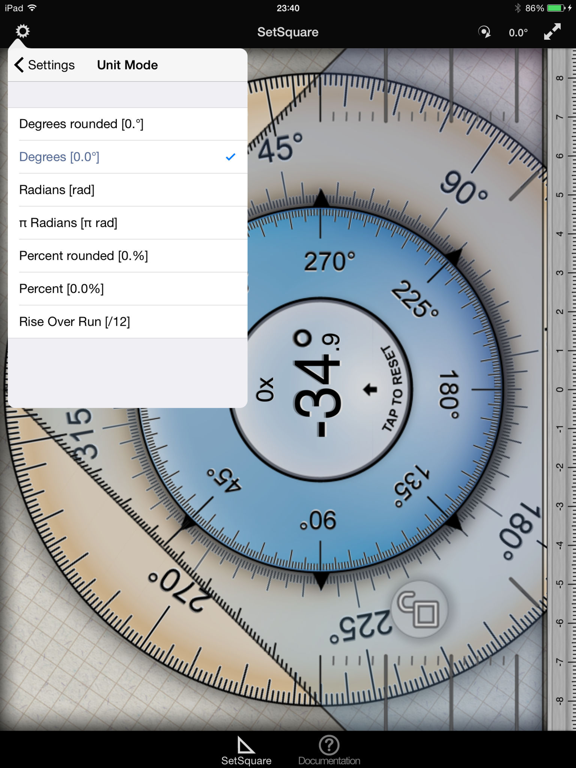Tap the rotation lock icon in header
Image resolution: width=576 pixels, height=768 pixels.
click(x=484, y=32)
